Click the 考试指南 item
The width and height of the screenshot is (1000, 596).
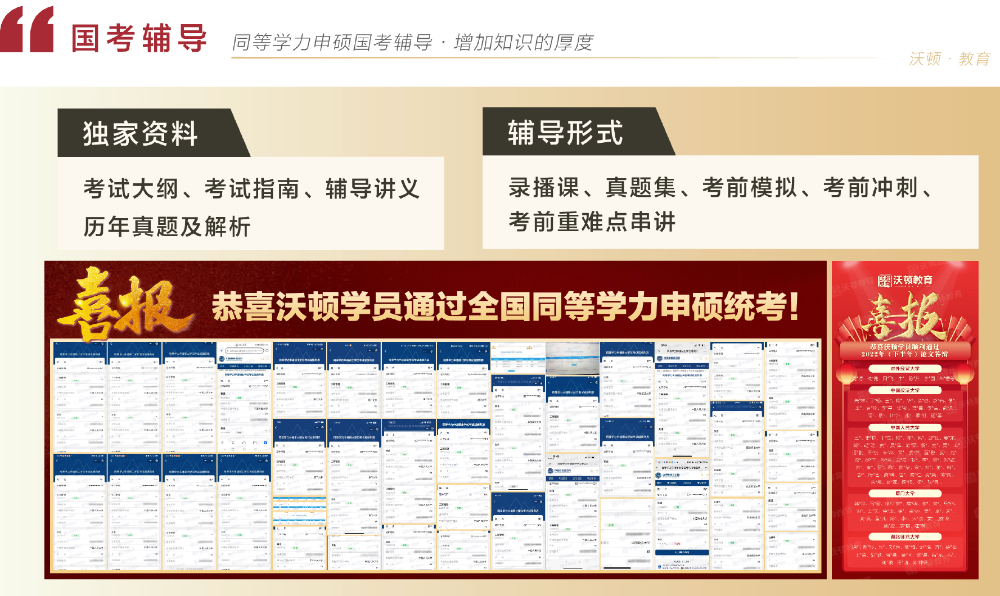pos(252,189)
